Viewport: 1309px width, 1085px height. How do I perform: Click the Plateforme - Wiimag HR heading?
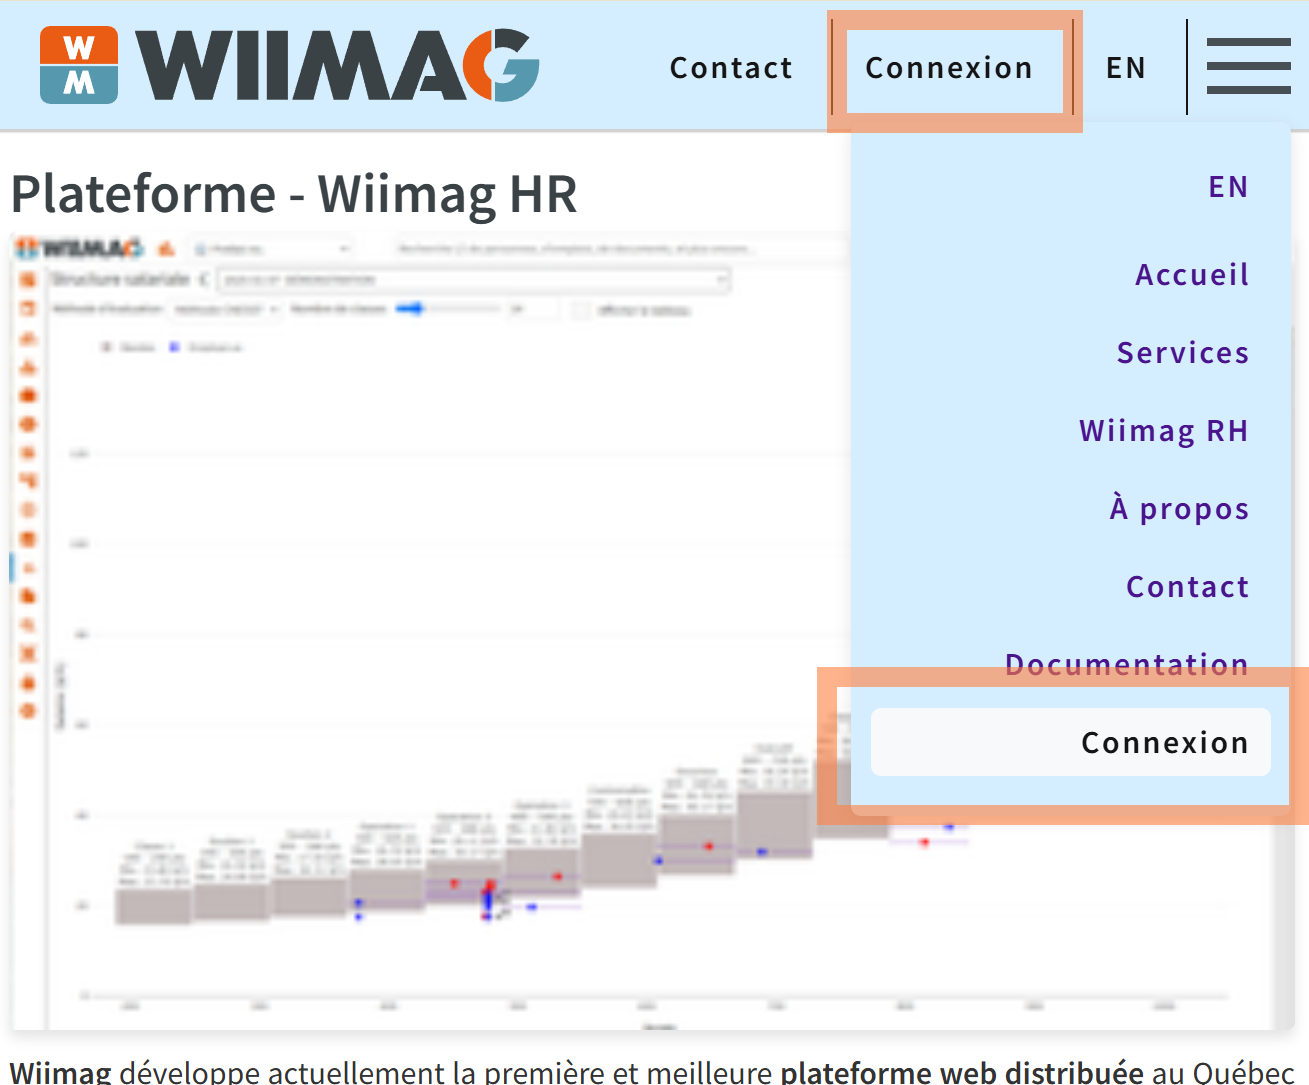pyautogui.click(x=294, y=194)
